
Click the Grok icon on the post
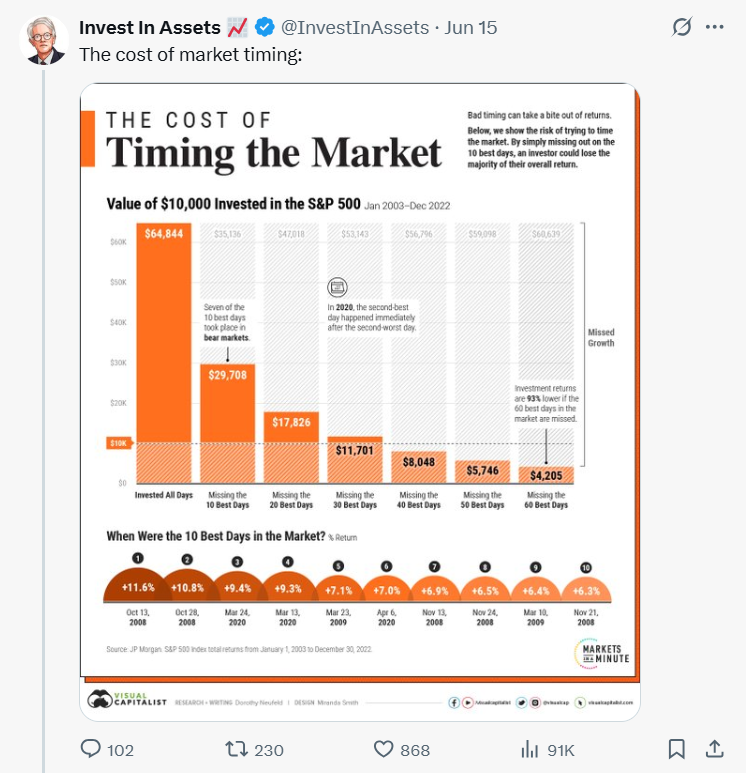click(x=682, y=27)
